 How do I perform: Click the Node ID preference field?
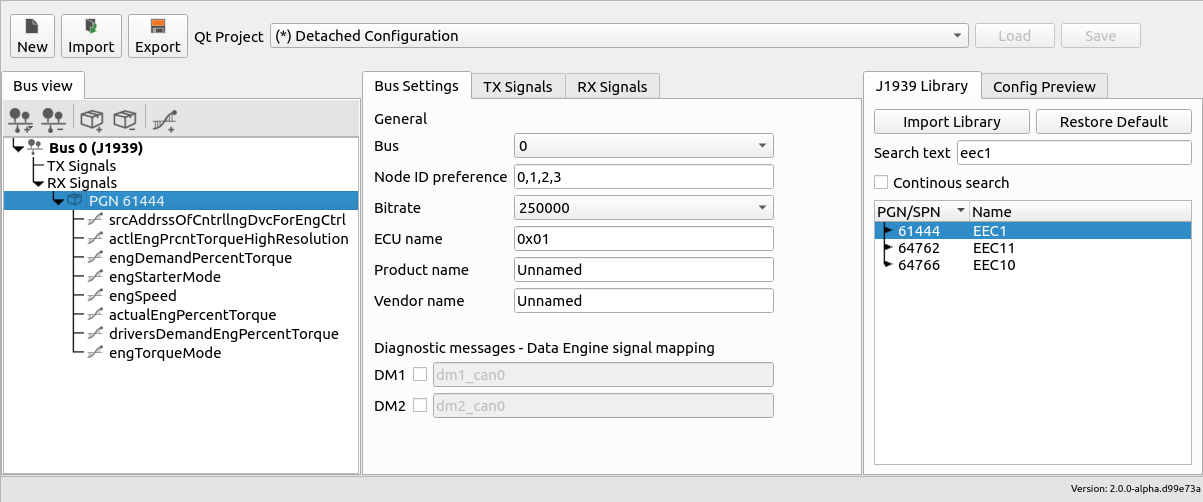coord(644,177)
